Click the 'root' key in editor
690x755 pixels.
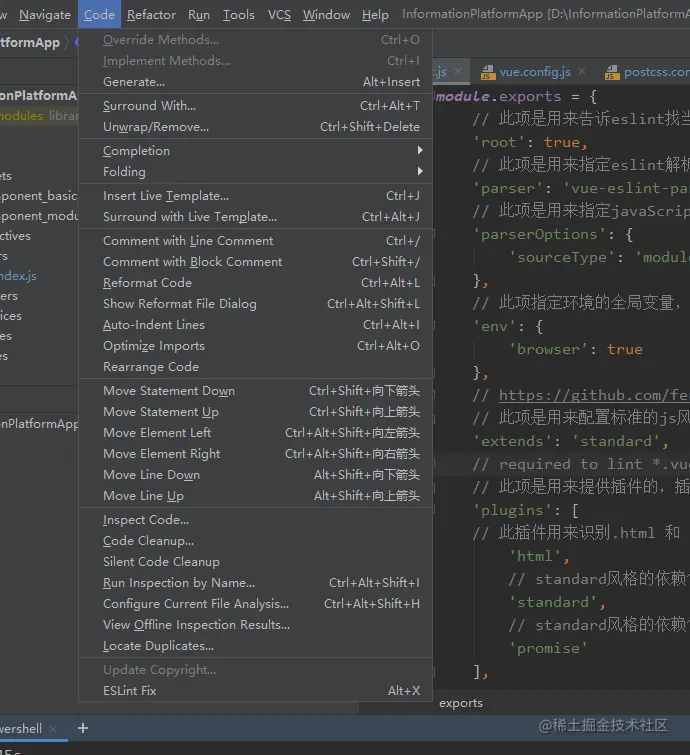tap(499, 143)
